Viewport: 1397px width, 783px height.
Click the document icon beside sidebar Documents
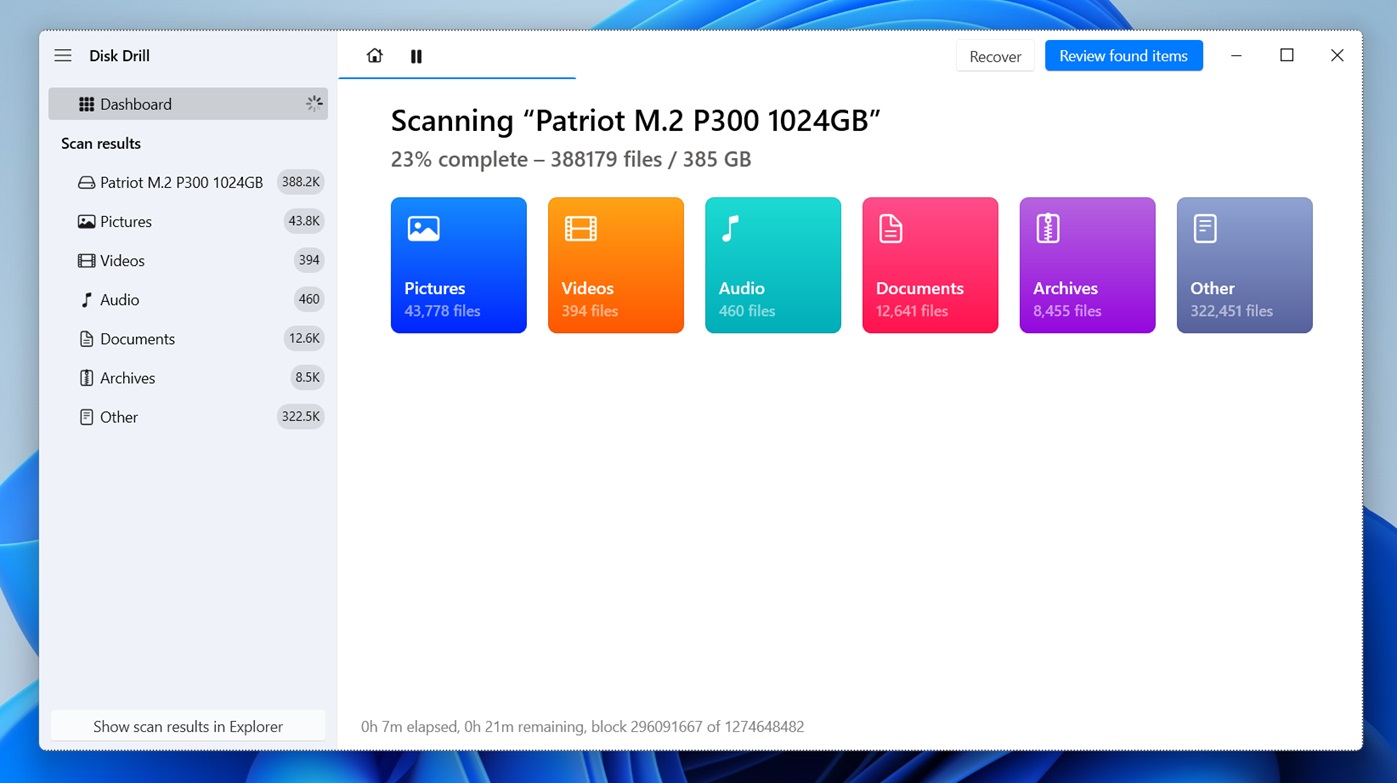[86, 338]
